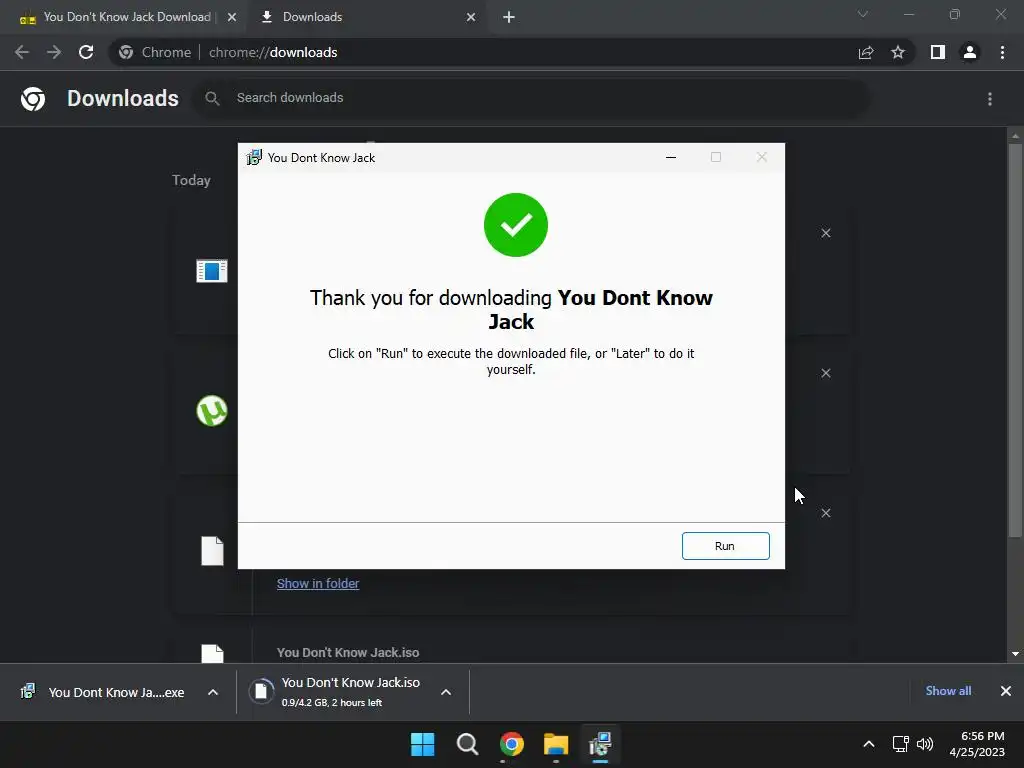Viewport: 1024px width, 768px height.
Task: Go back to the previous page
Action: pyautogui.click(x=22, y=52)
